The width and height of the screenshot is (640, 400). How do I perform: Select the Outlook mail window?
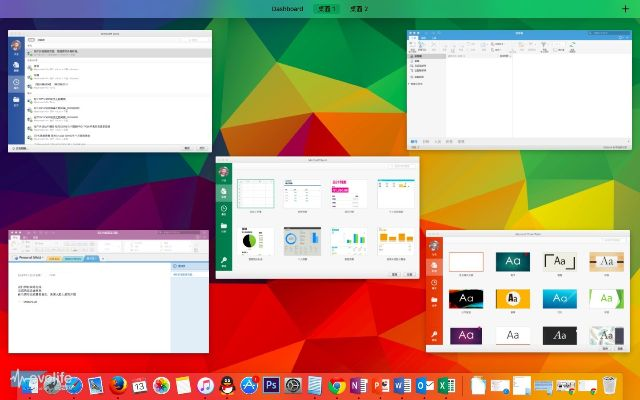click(510, 89)
